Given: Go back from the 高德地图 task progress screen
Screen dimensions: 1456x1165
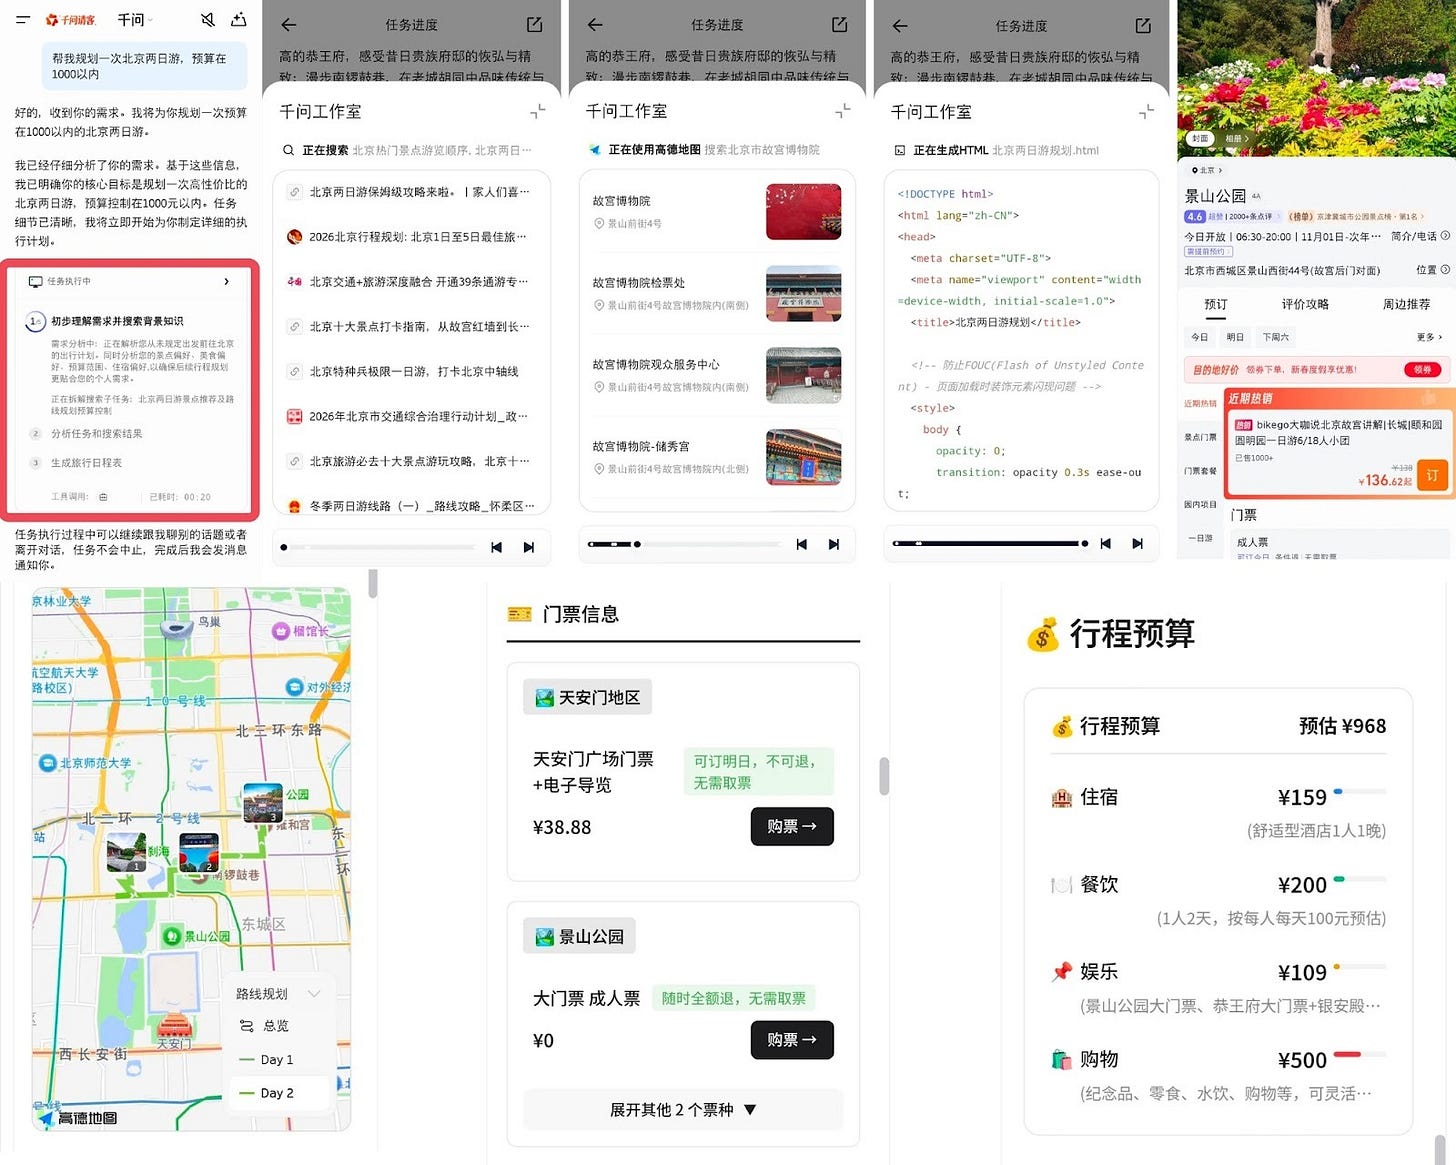Looking at the screenshot, I should coord(595,25).
